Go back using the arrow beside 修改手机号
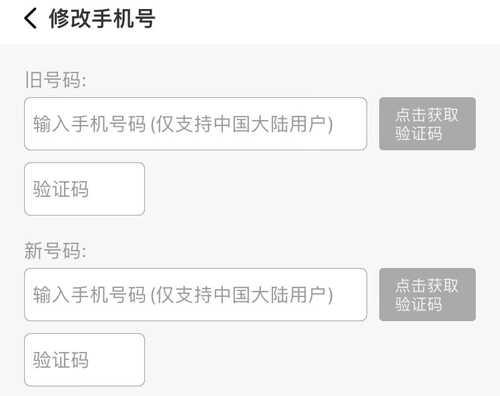500x396 pixels. click(30, 19)
